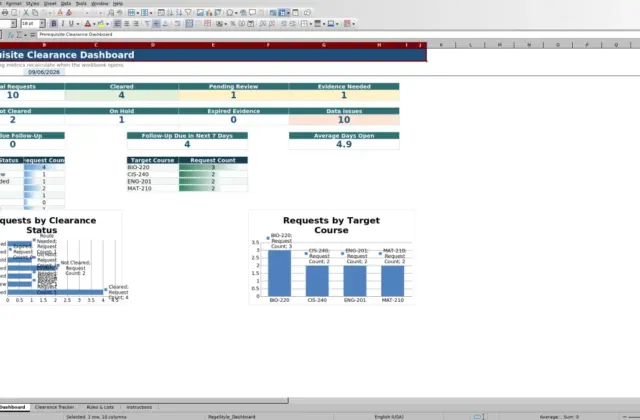Click the Print icon

coord(5,13)
